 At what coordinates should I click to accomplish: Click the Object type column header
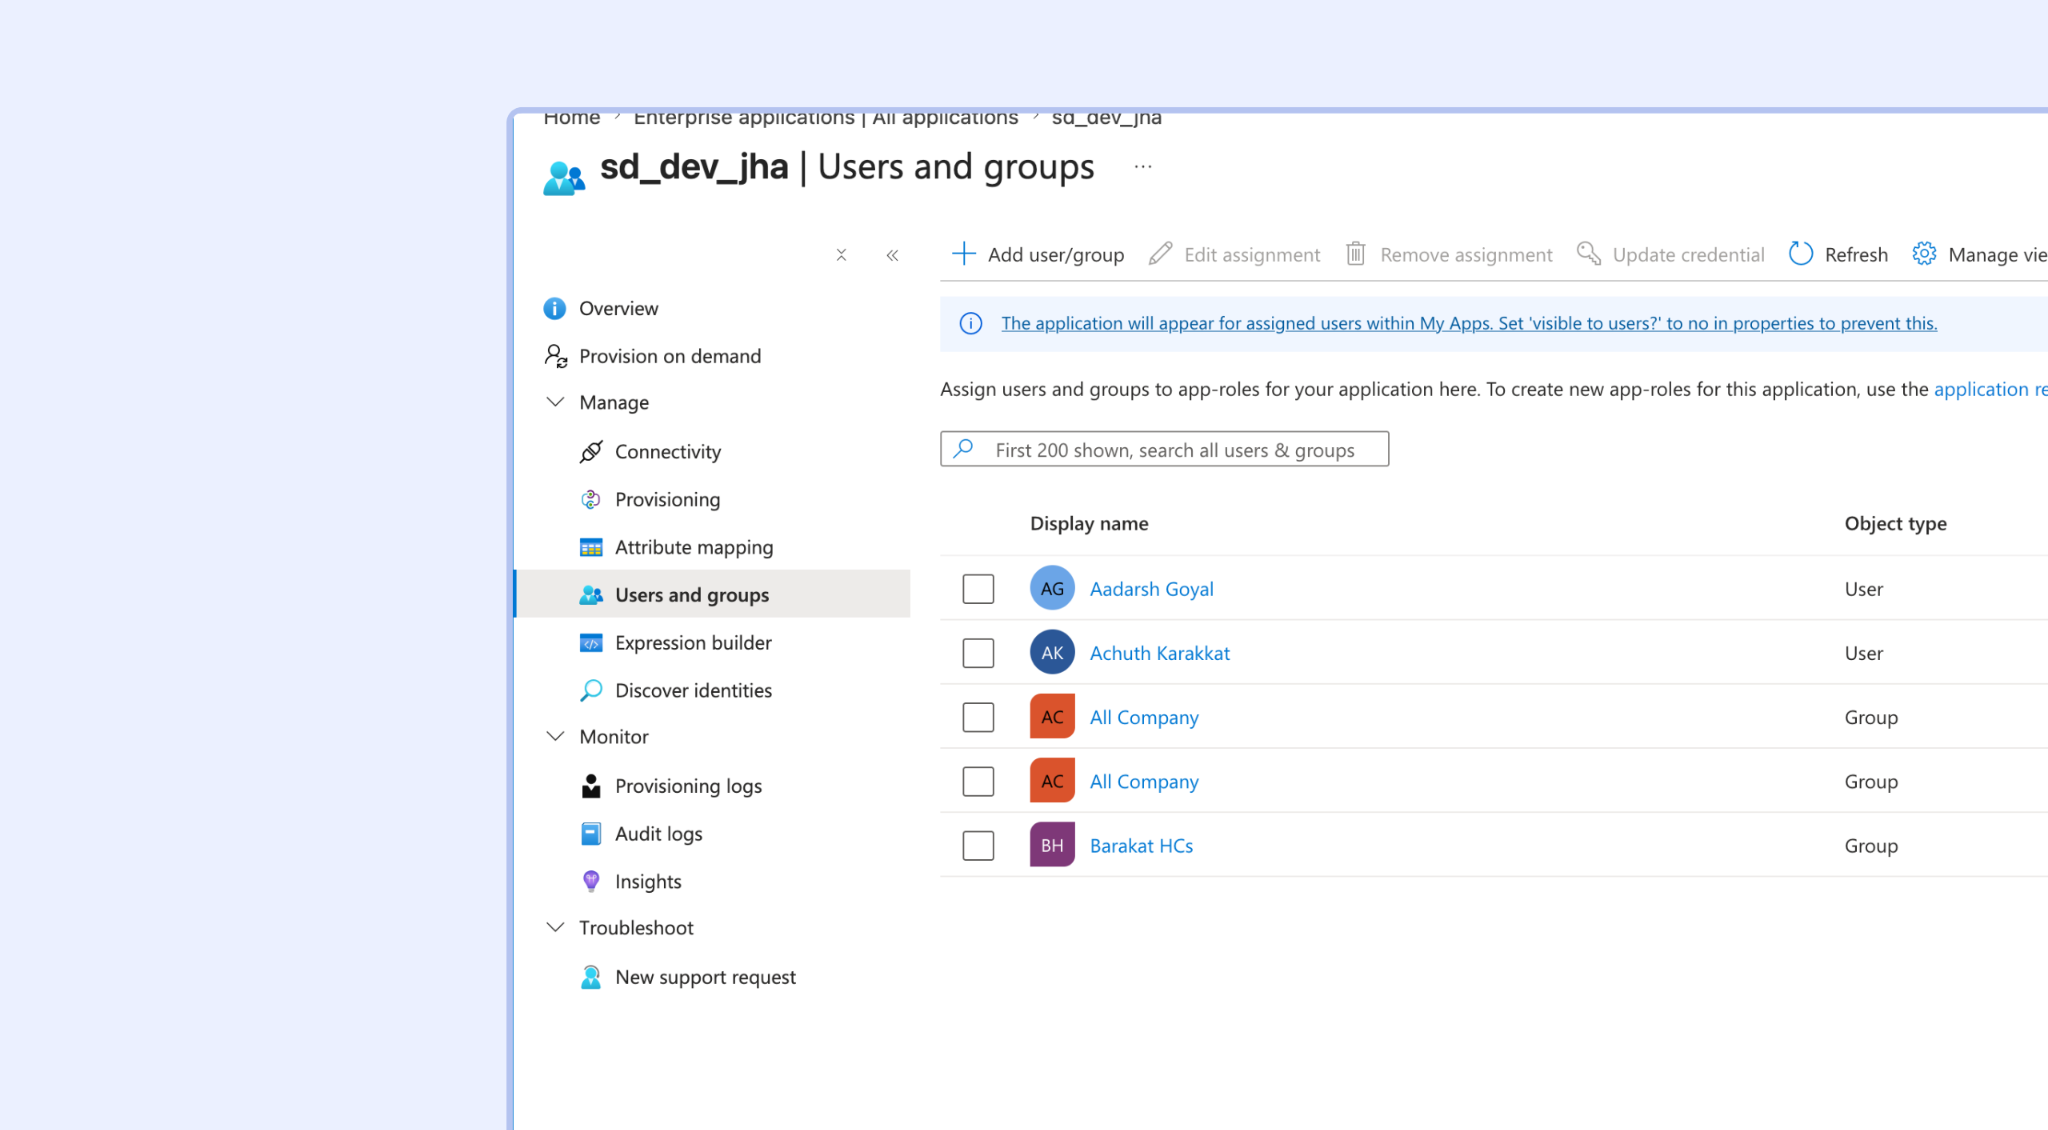[x=1895, y=523]
